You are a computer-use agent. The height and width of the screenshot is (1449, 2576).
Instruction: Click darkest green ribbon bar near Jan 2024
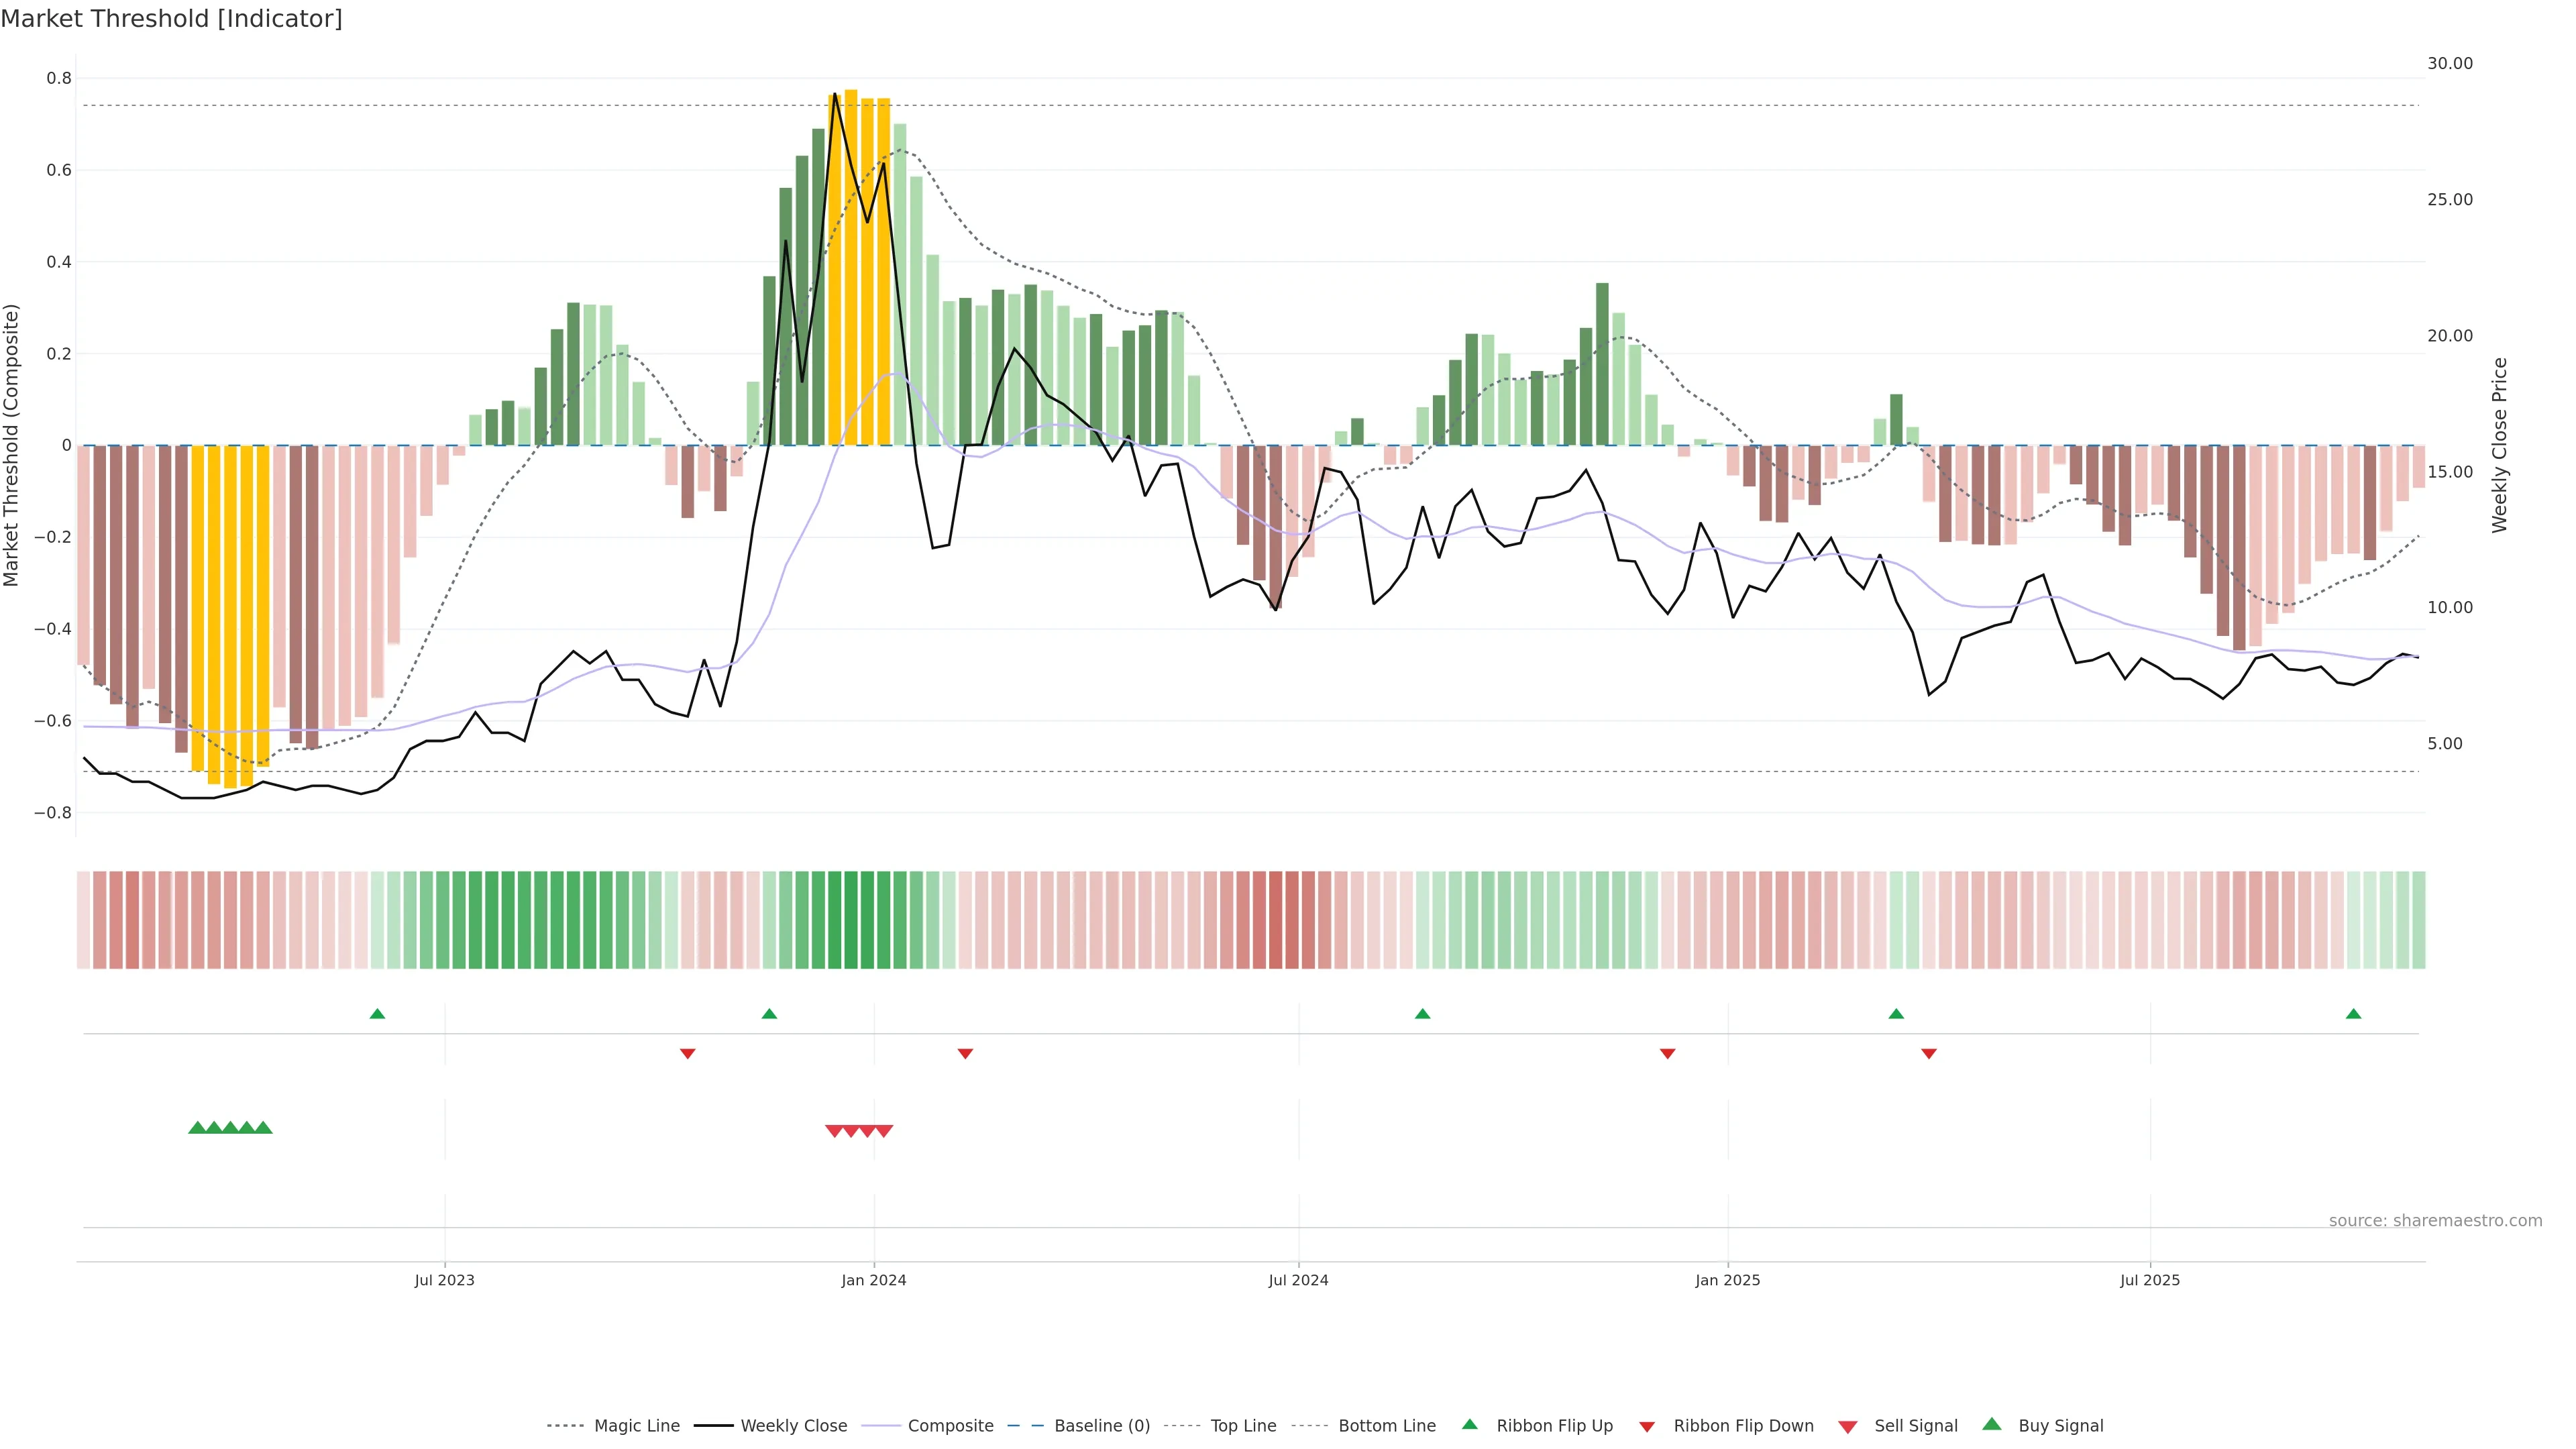click(x=850, y=920)
